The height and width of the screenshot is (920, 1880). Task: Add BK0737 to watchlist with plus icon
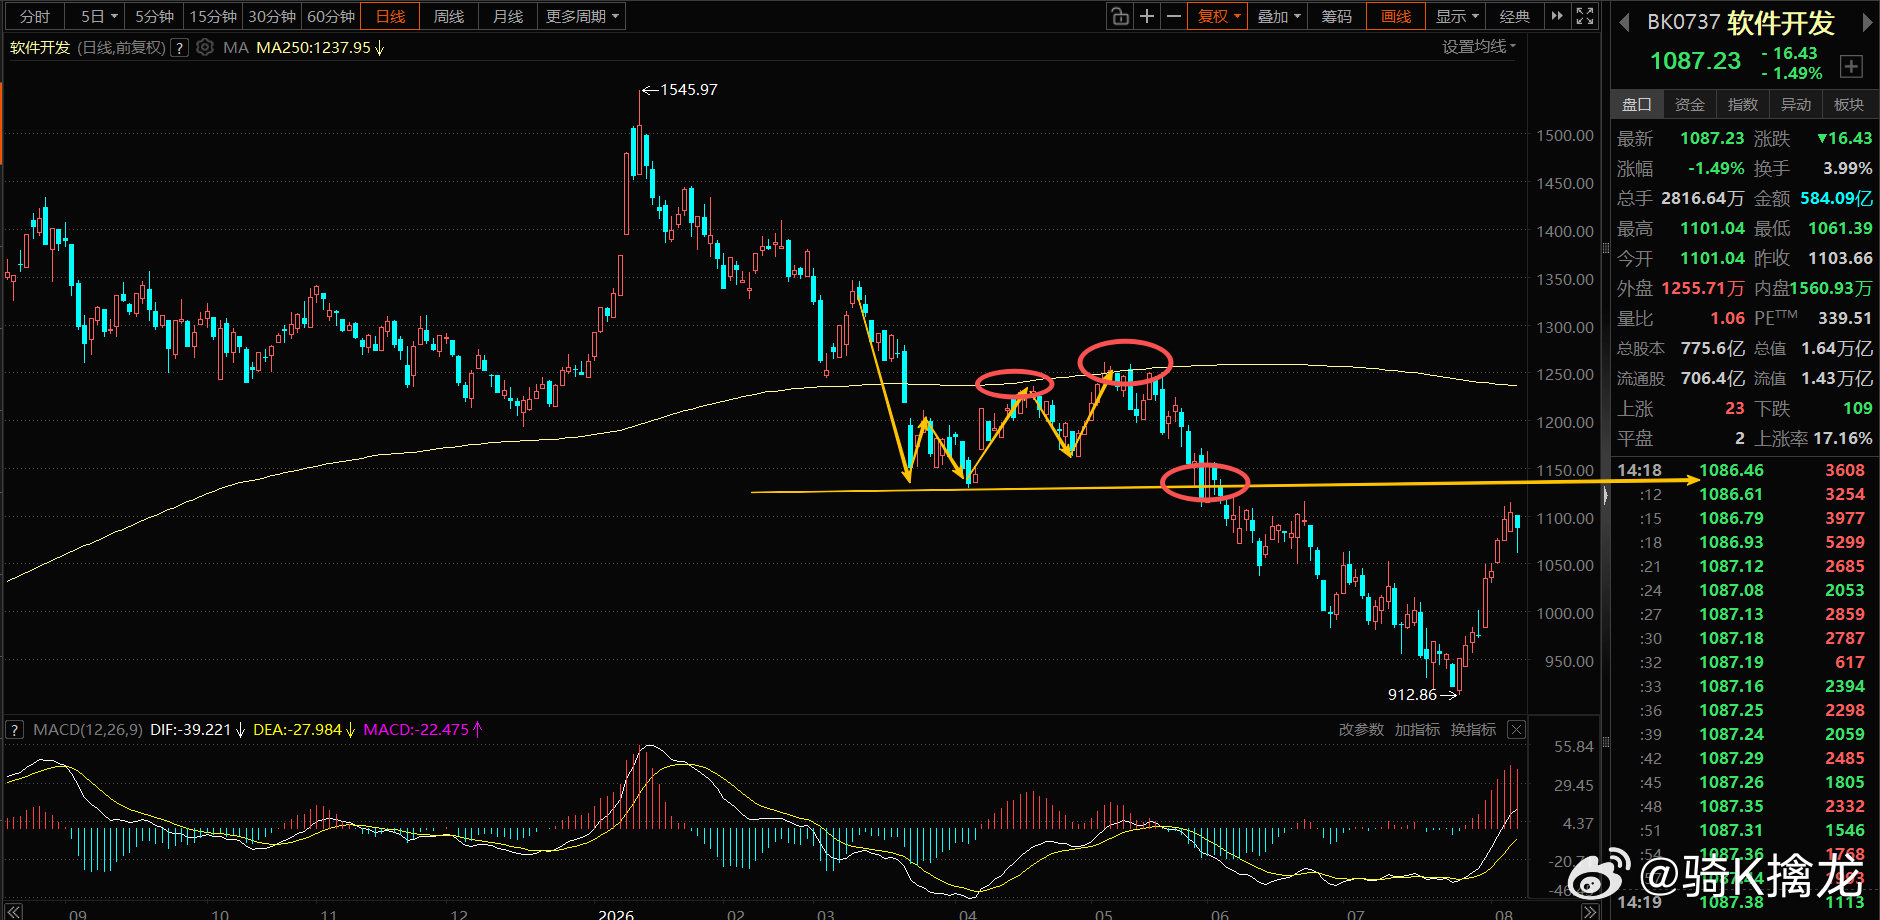[1851, 67]
